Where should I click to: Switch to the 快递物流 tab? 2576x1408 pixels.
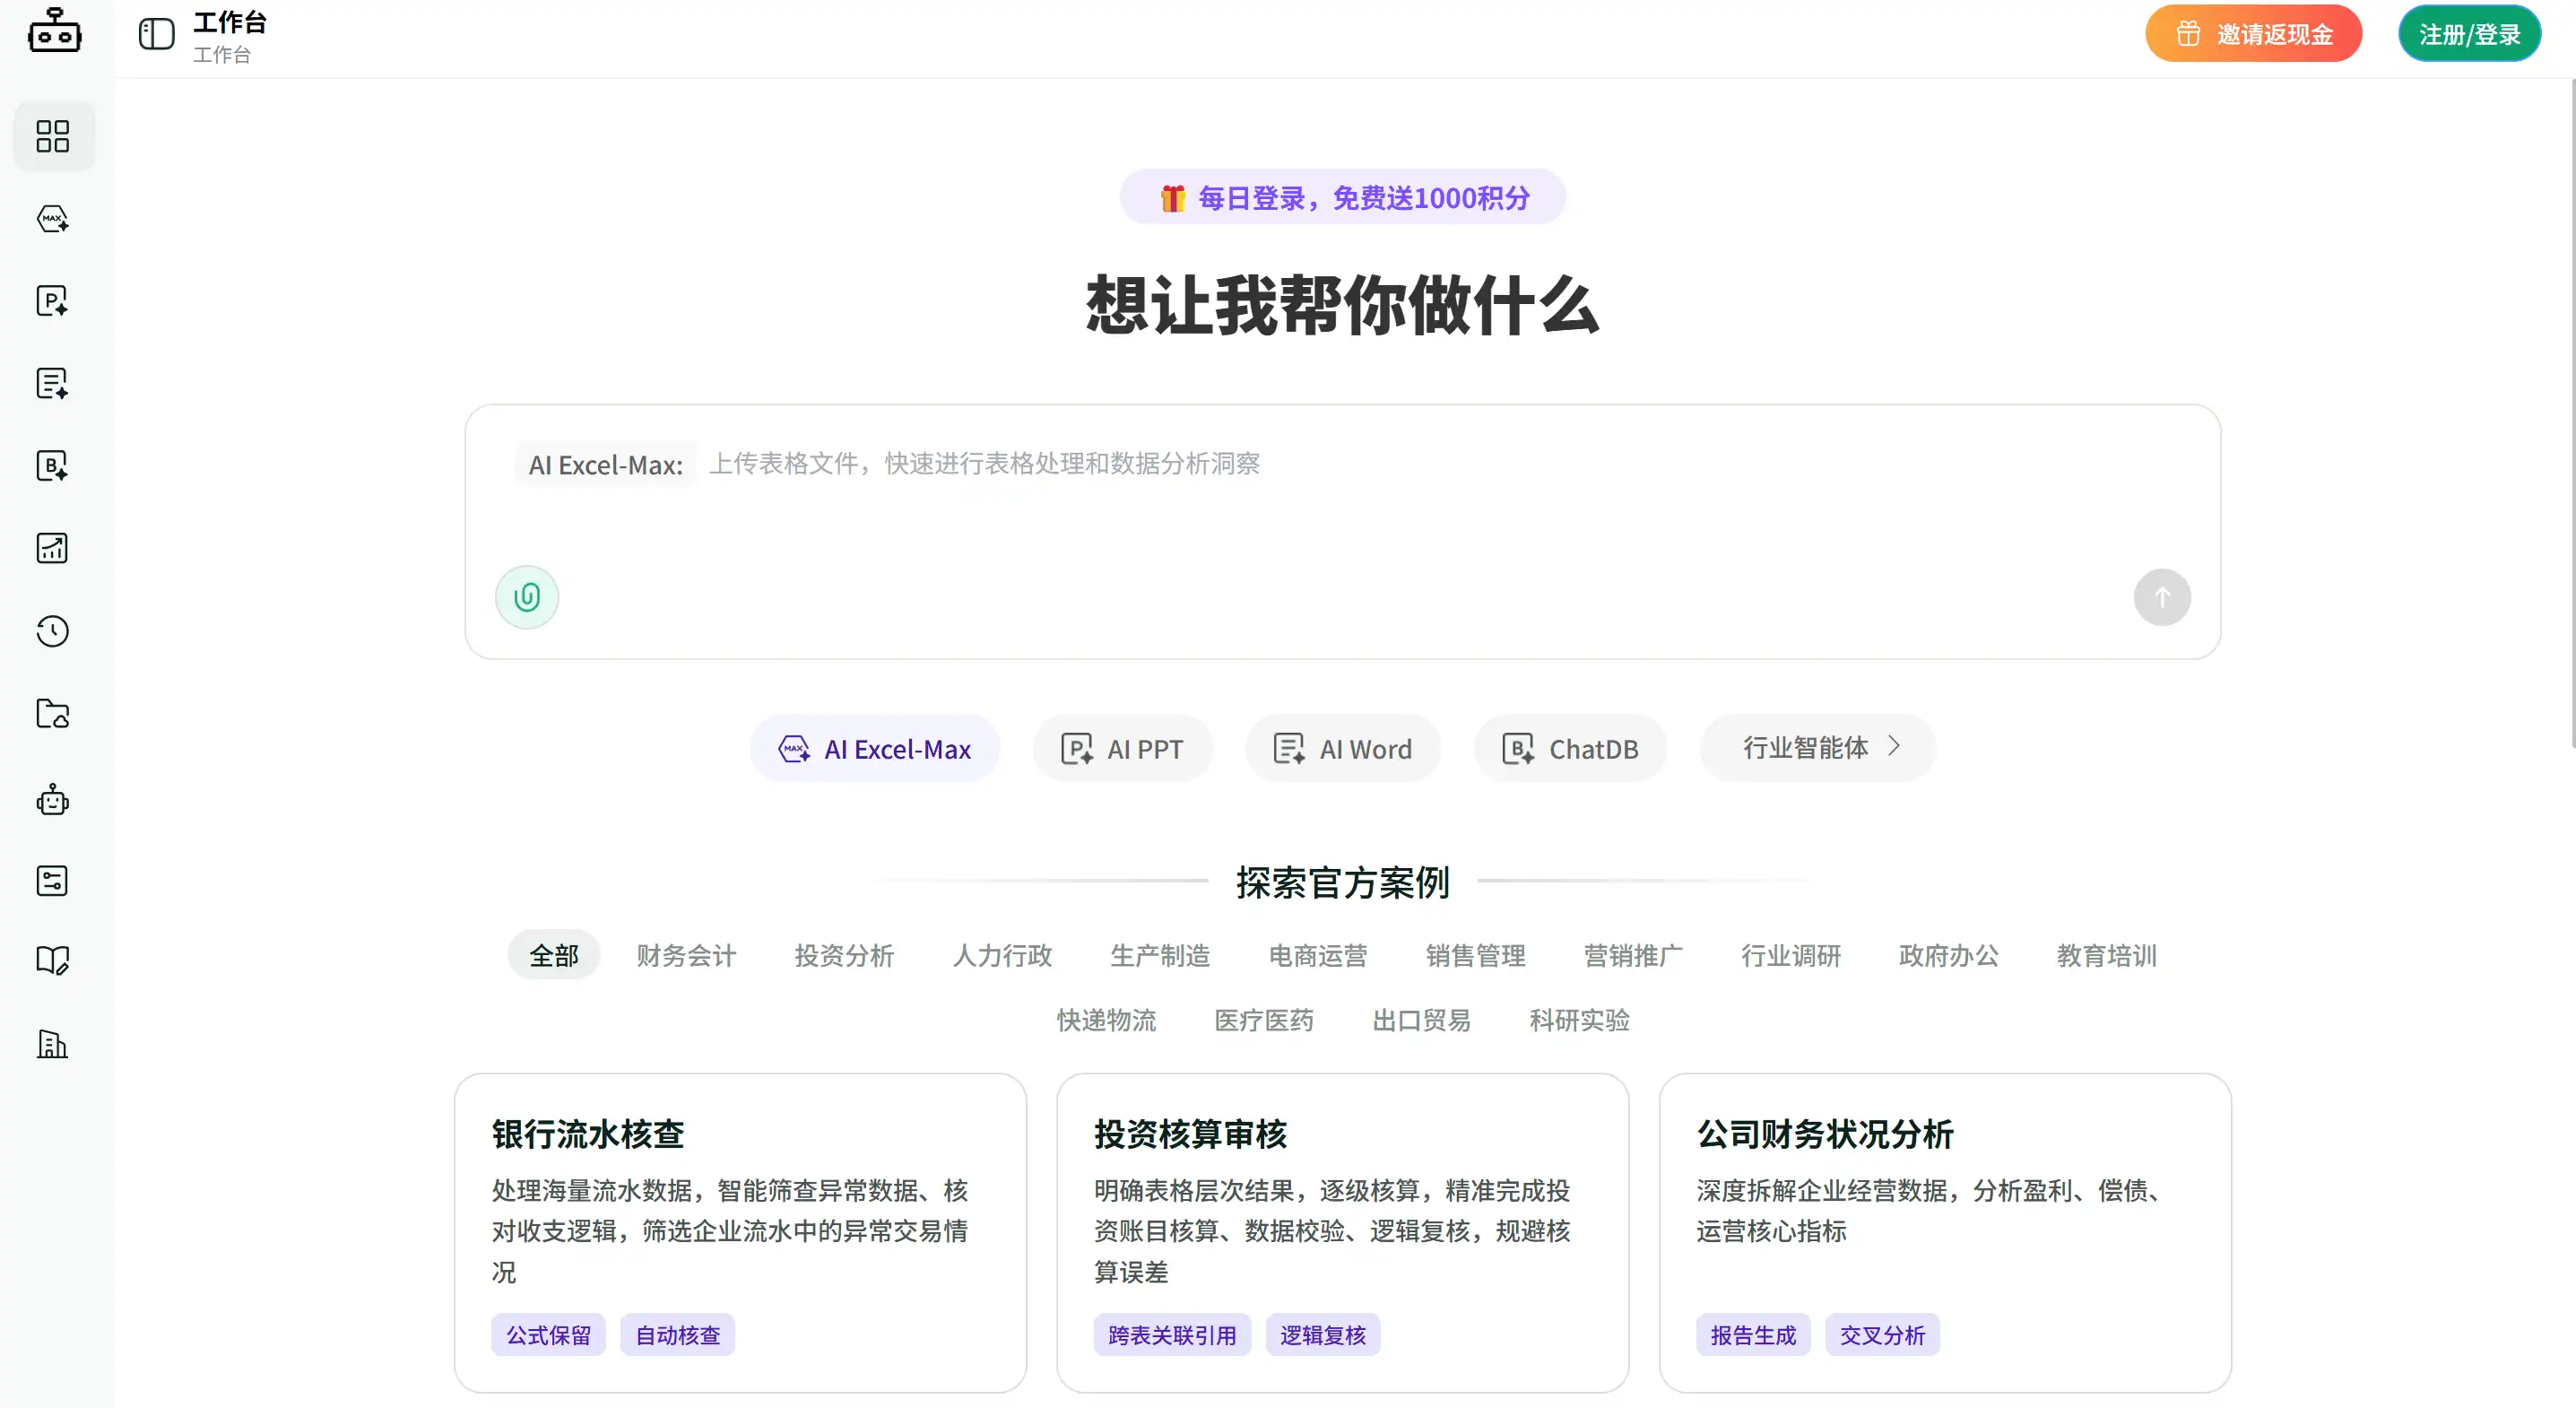[x=1107, y=1020]
